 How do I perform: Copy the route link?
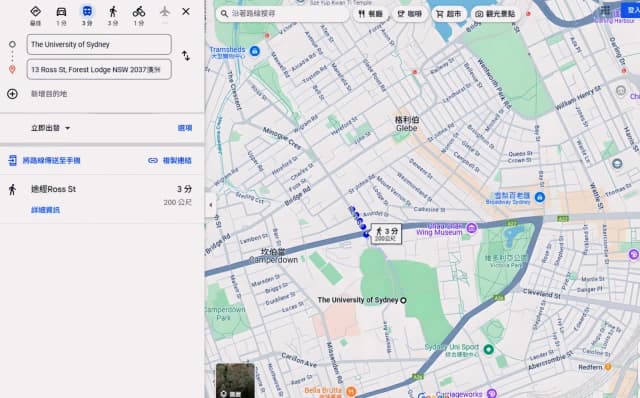pos(170,160)
